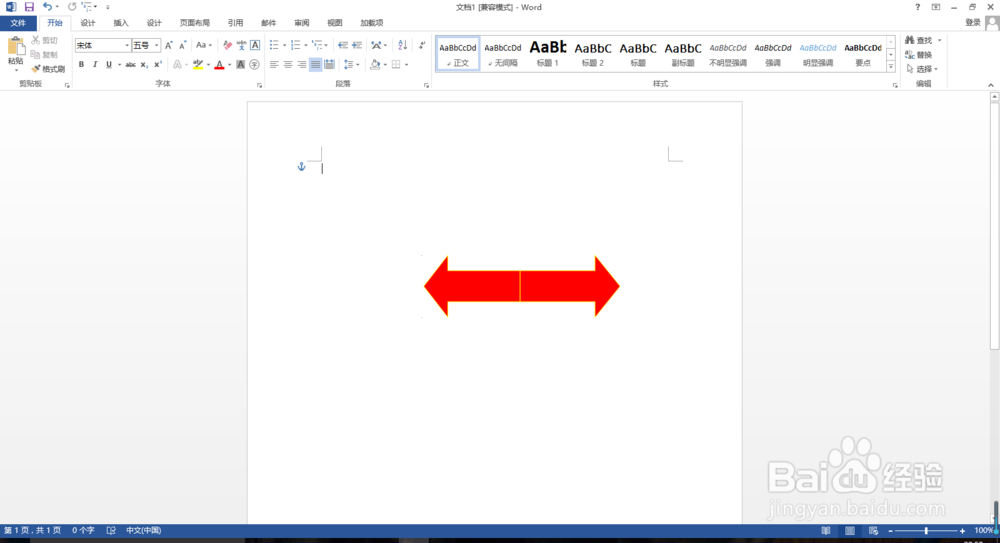Click the Superscript icon
Viewport: 1000px width, 543px height.
pos(158,64)
